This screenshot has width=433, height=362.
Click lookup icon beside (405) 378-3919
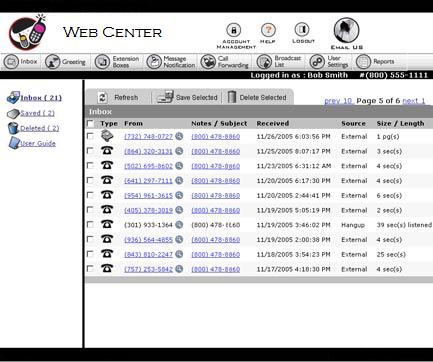pos(179,210)
